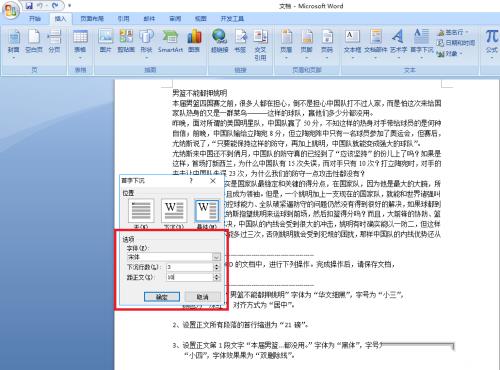Expand the Customize Quick Access Toolbar arrow
Screen dimensions: 500x370
(x=69, y=6)
